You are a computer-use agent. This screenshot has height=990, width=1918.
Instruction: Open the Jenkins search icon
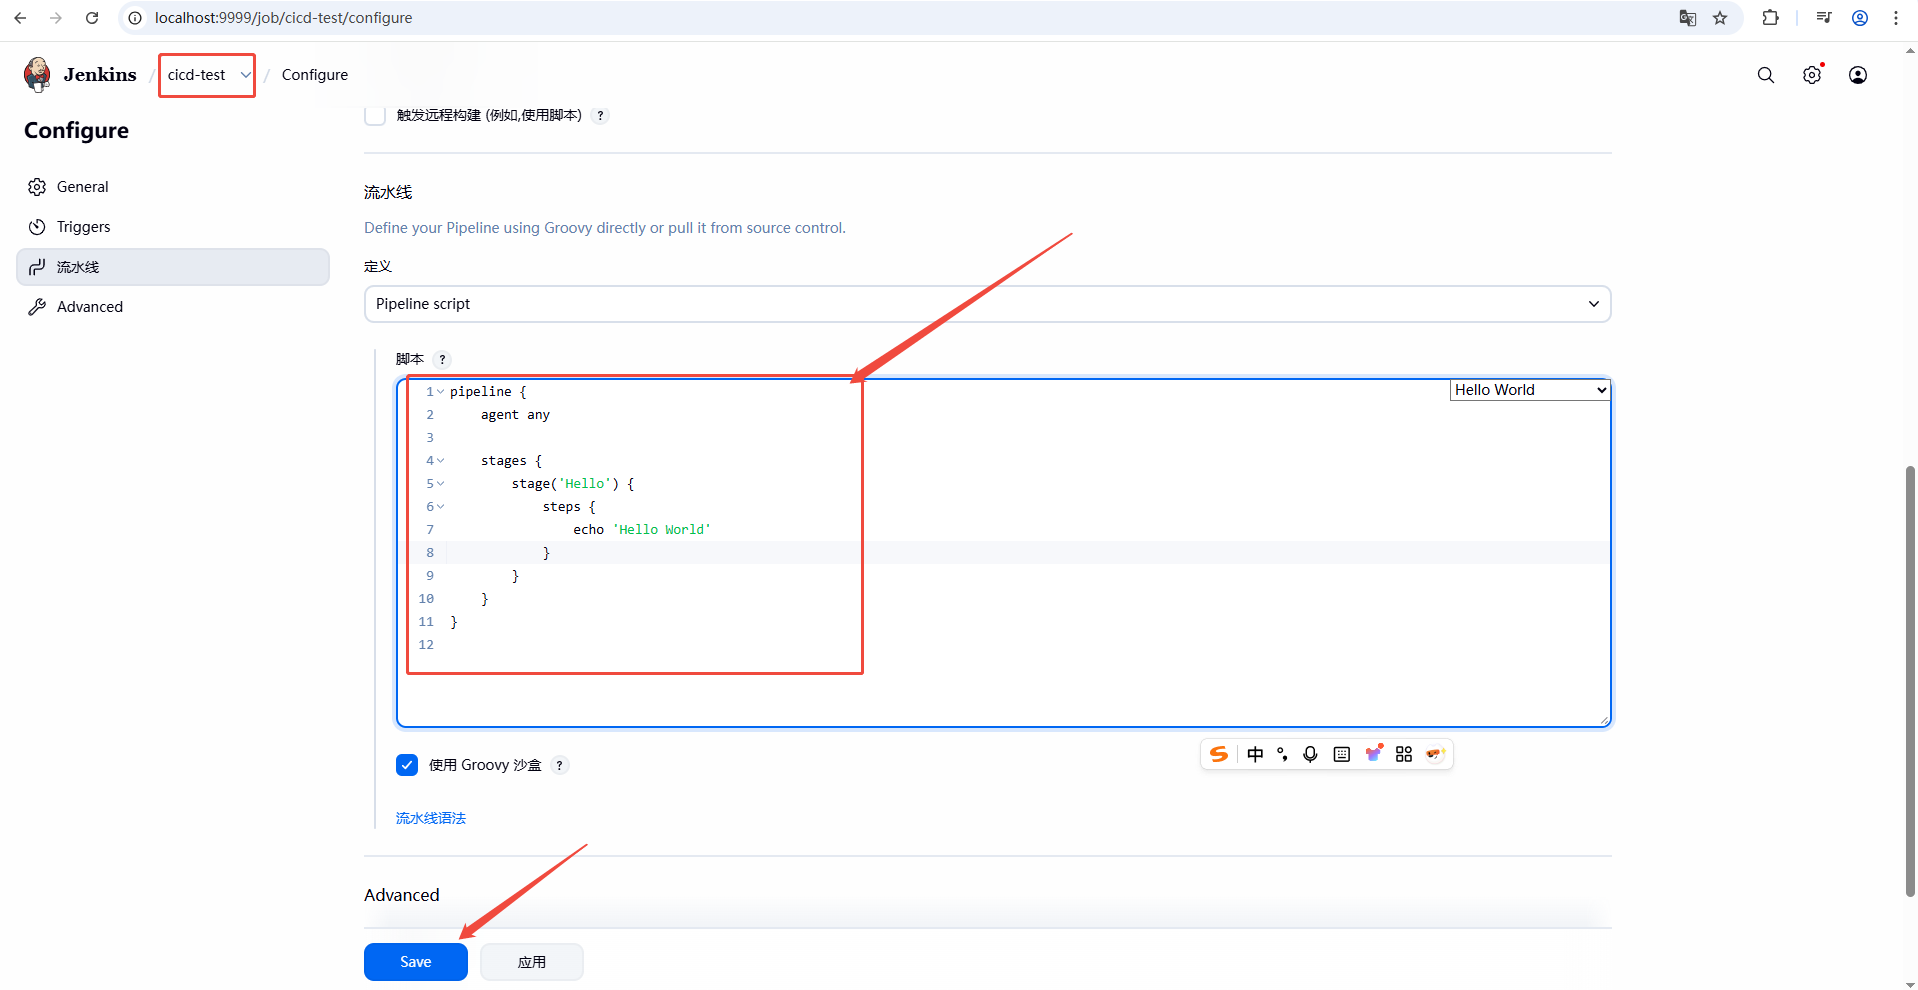pyautogui.click(x=1765, y=75)
